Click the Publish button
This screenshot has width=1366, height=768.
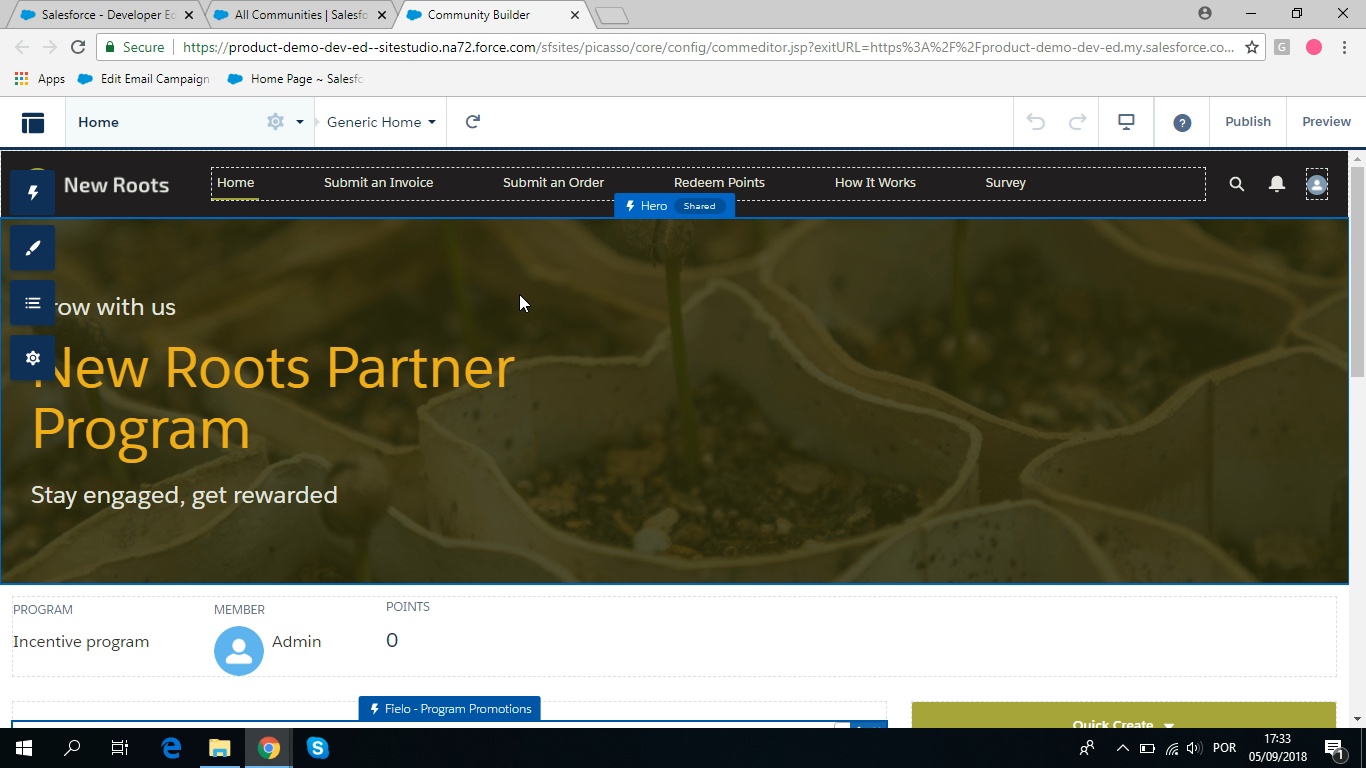1248,122
